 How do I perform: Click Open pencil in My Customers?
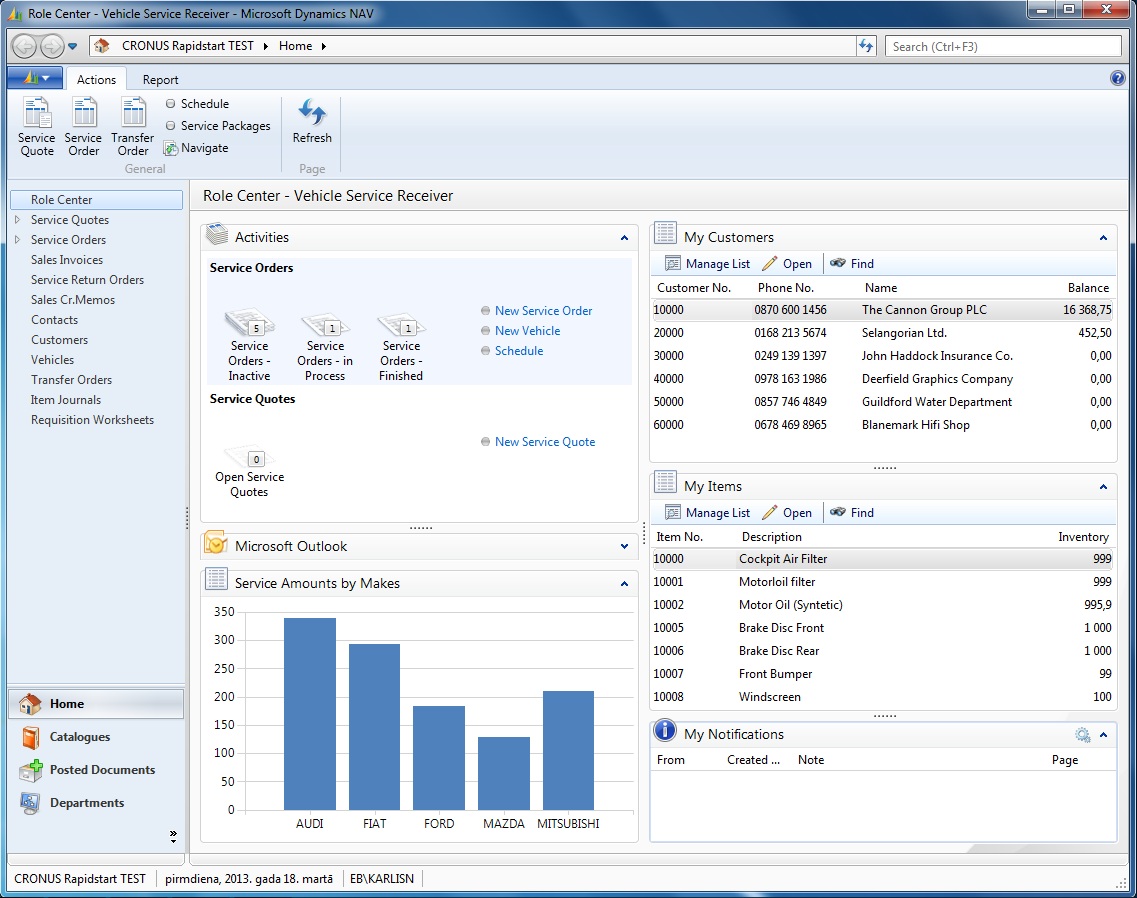(x=787, y=264)
